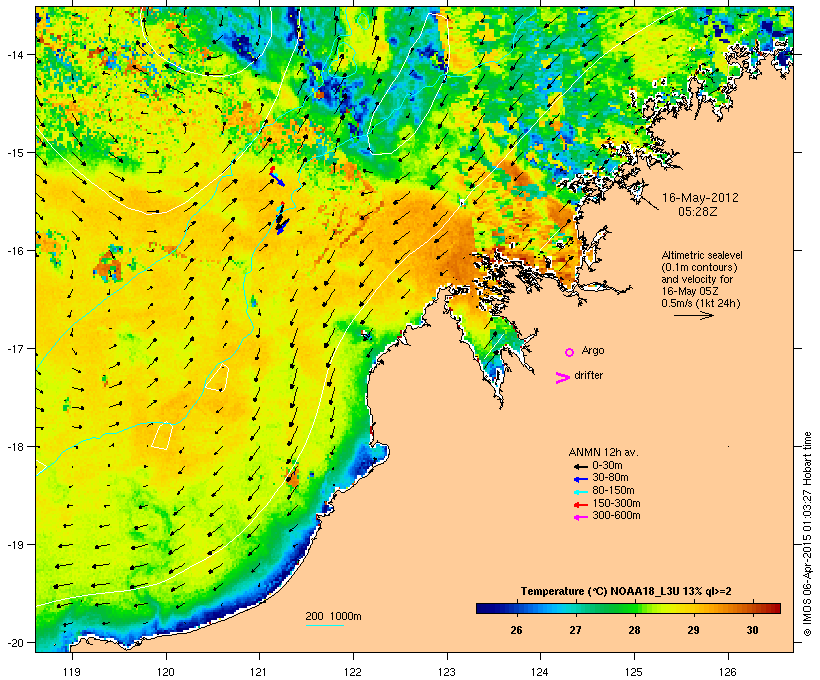
Task: Click the 150-300m depth label
Action: point(617,503)
